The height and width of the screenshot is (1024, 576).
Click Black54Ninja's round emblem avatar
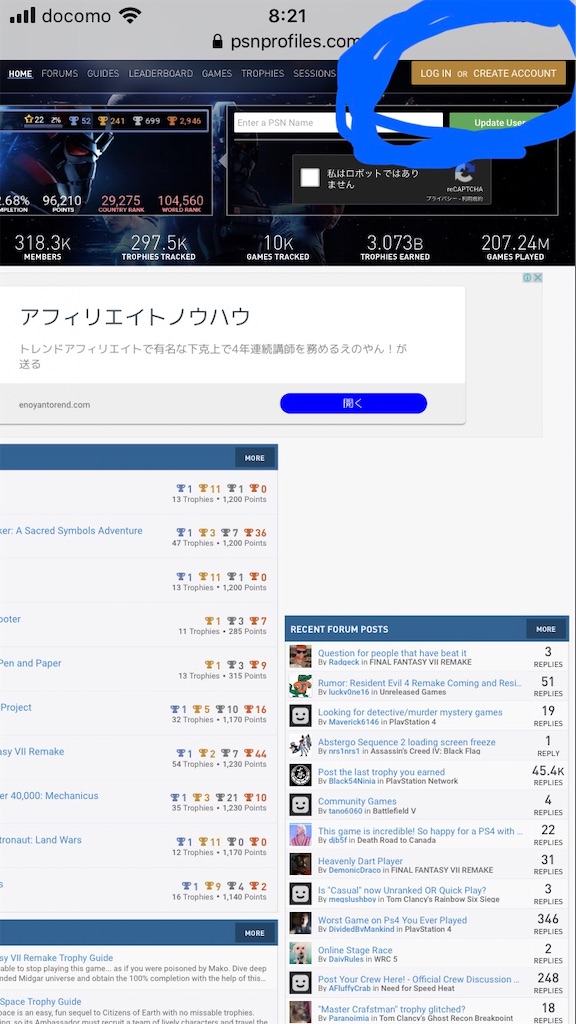click(x=300, y=775)
